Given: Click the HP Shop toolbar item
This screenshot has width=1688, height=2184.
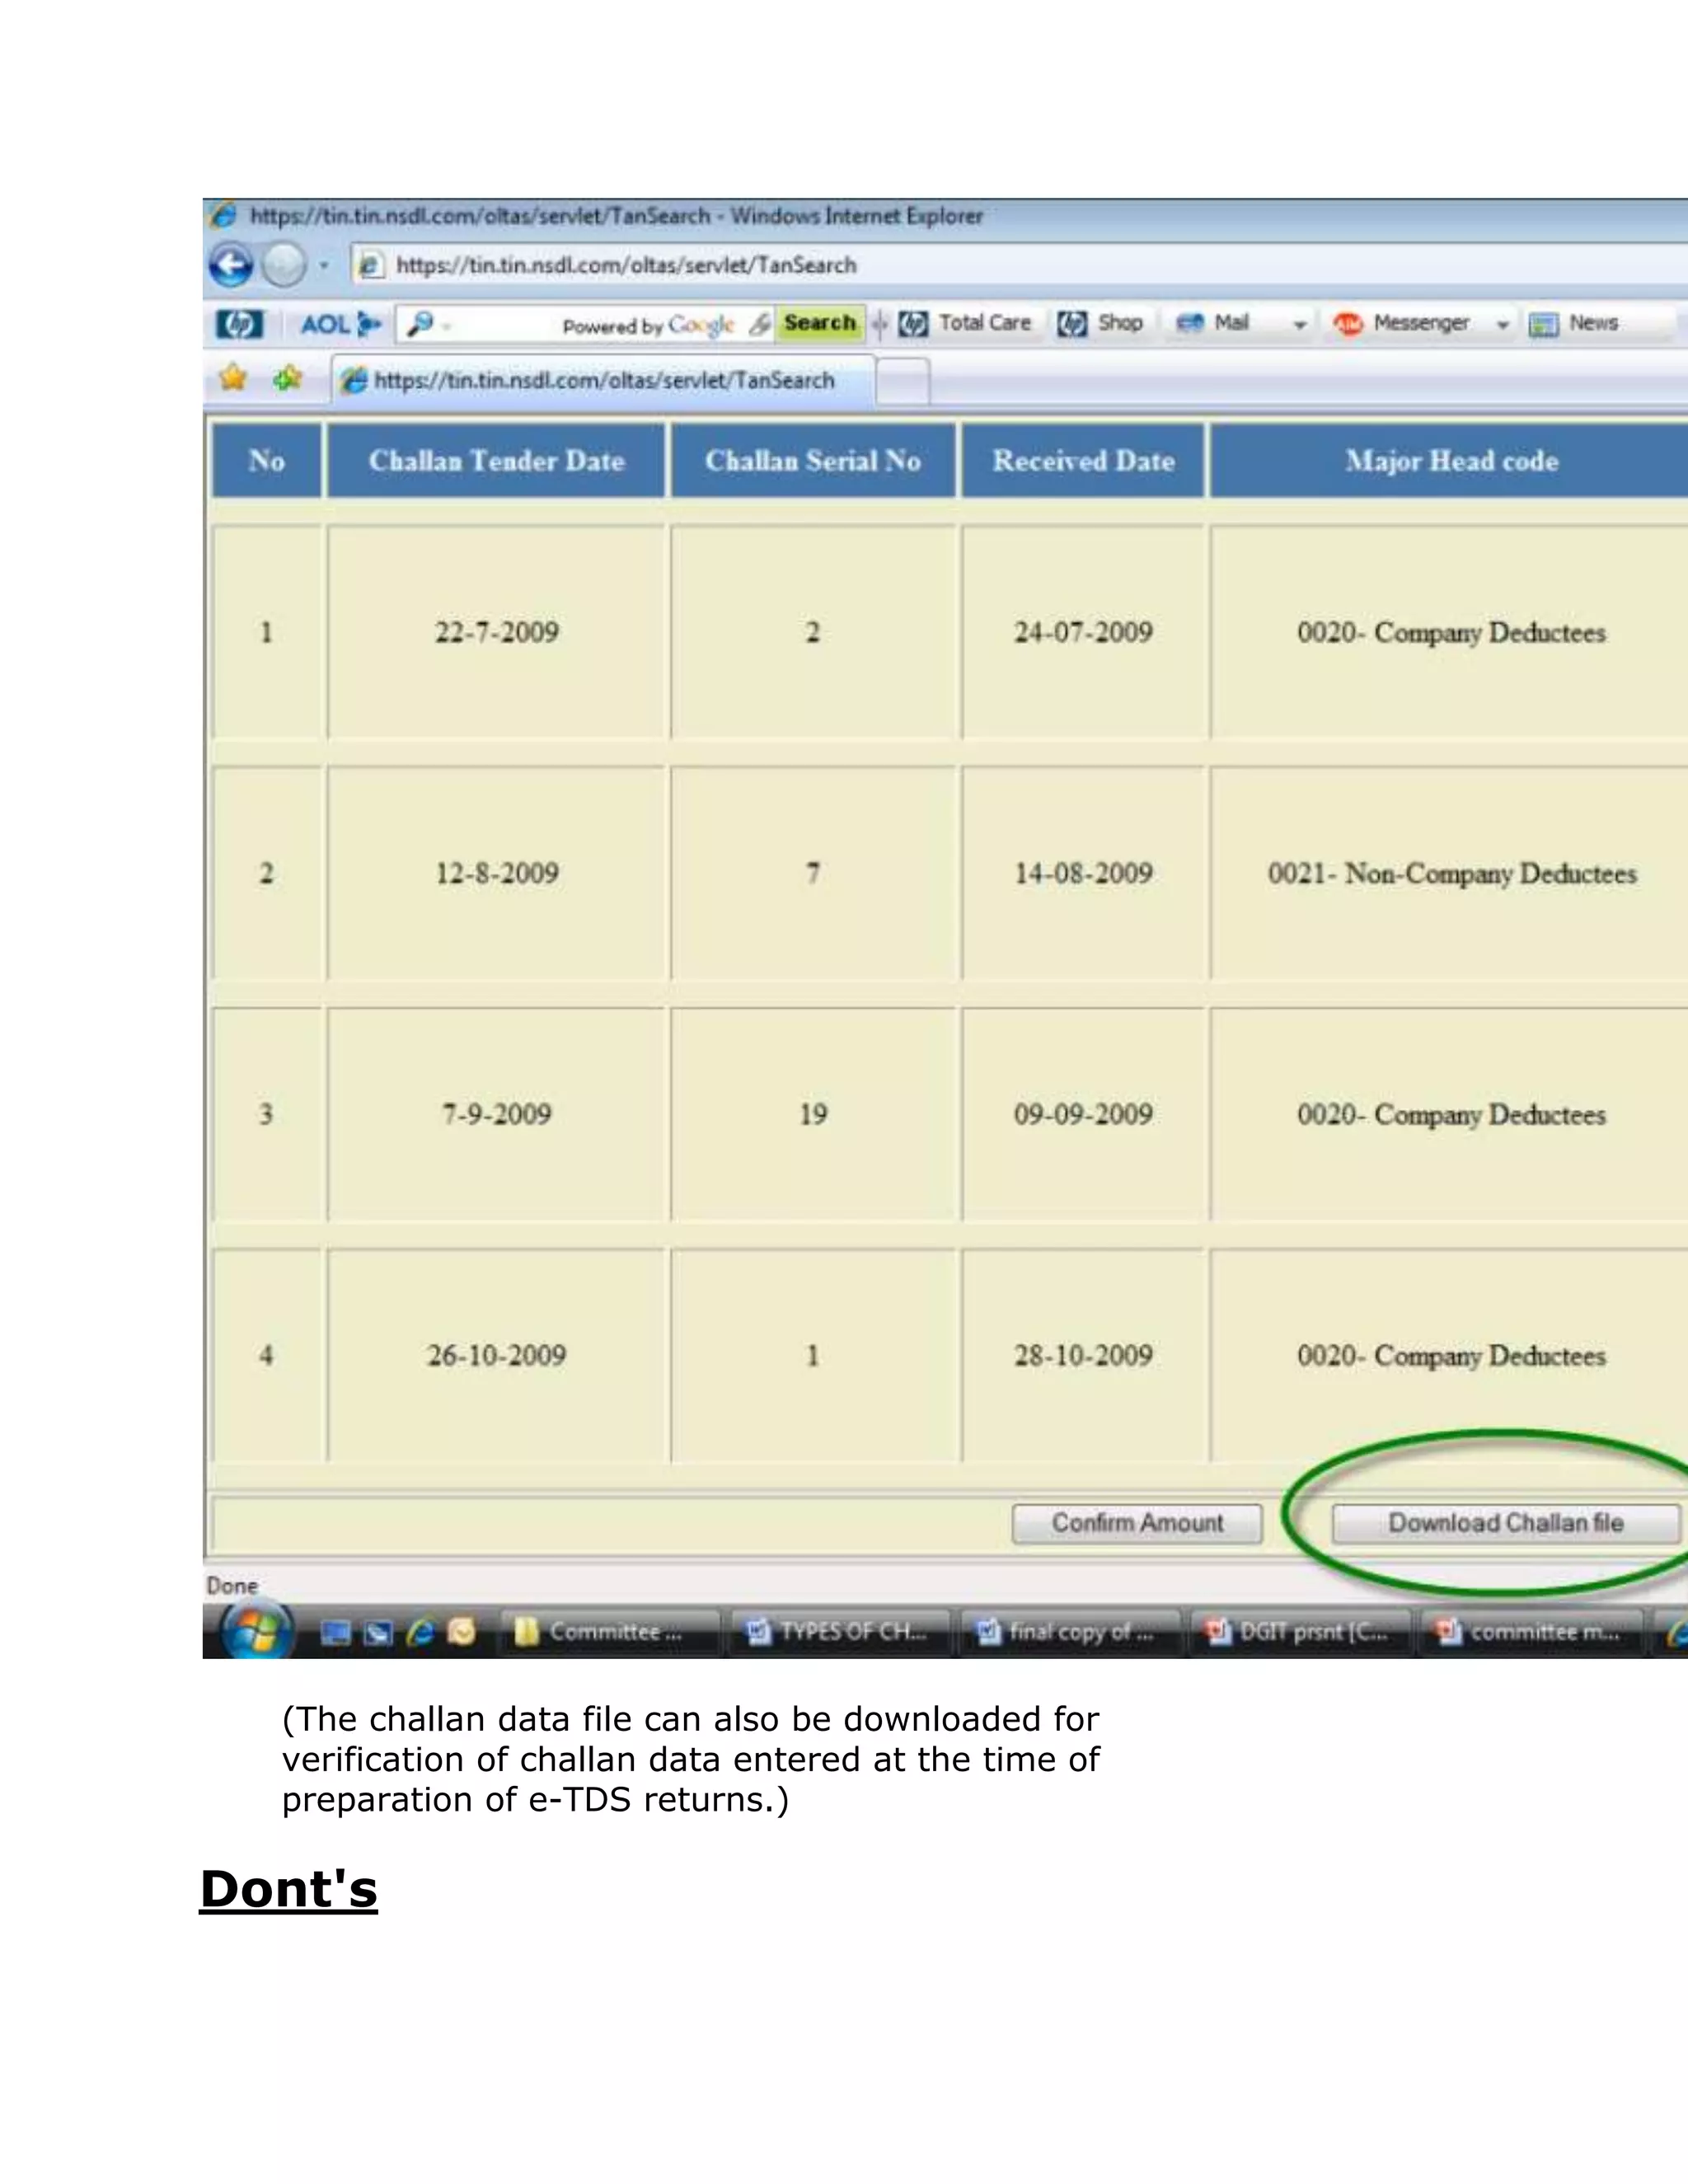Looking at the screenshot, I should coord(1101,323).
